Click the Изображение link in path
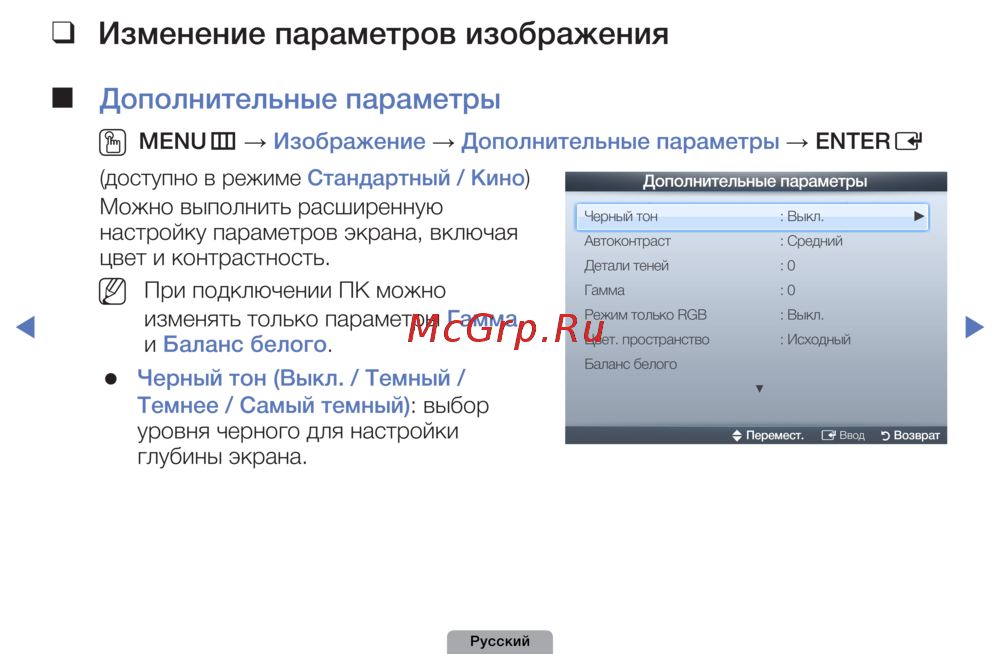Image resolution: width=1000 pixels, height=654 pixels. point(349,142)
